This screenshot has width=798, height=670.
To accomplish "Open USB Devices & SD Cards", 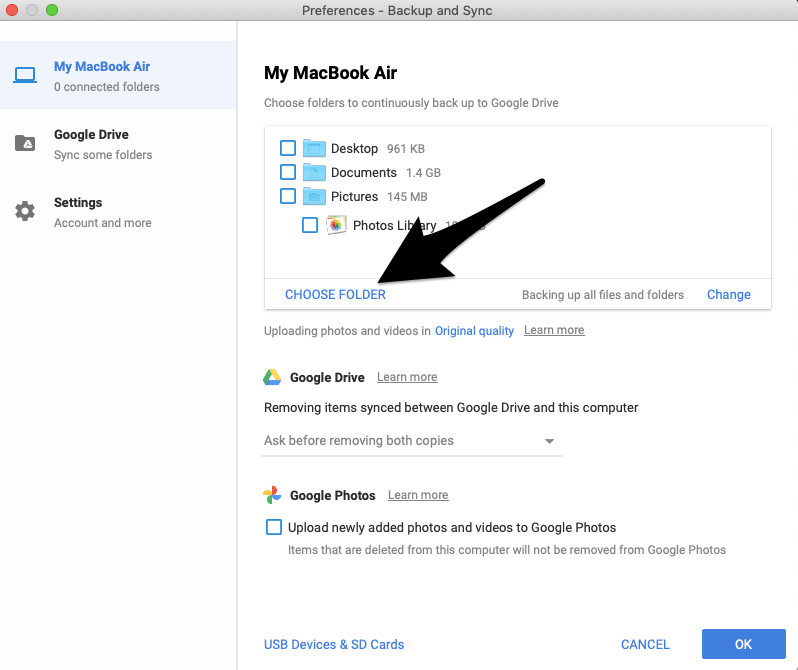I will pos(334,645).
